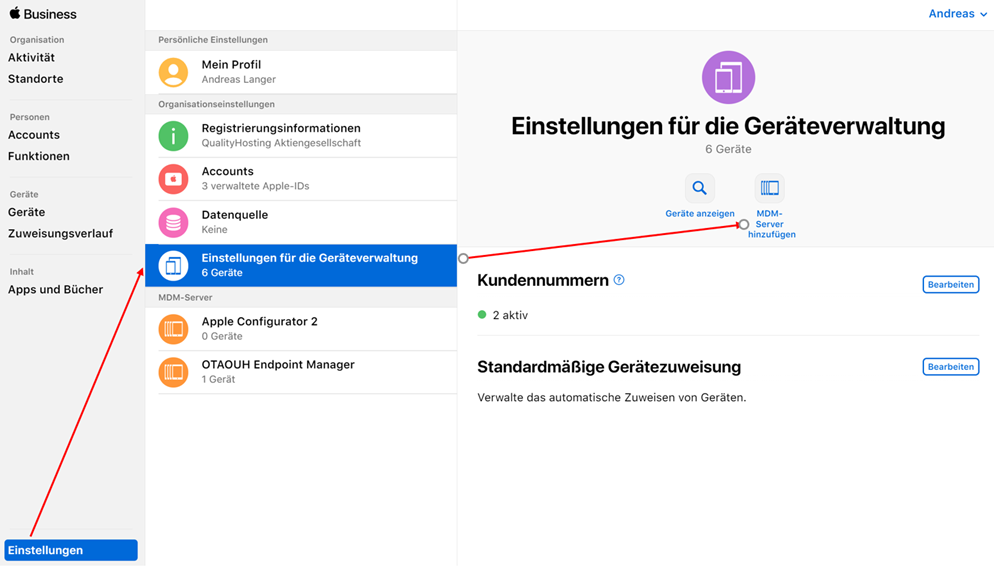Click the Standardmäßige Gerätezuweisung heading

609,367
